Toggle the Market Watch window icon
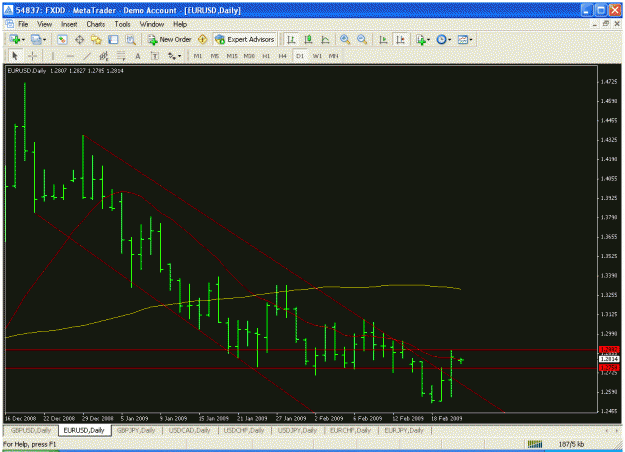This screenshot has height=452, width=625. pos(62,39)
